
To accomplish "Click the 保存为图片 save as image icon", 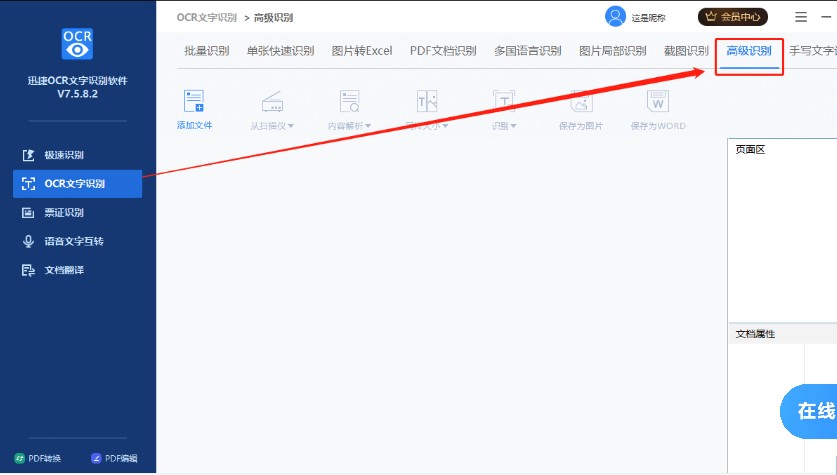I will tap(581, 101).
